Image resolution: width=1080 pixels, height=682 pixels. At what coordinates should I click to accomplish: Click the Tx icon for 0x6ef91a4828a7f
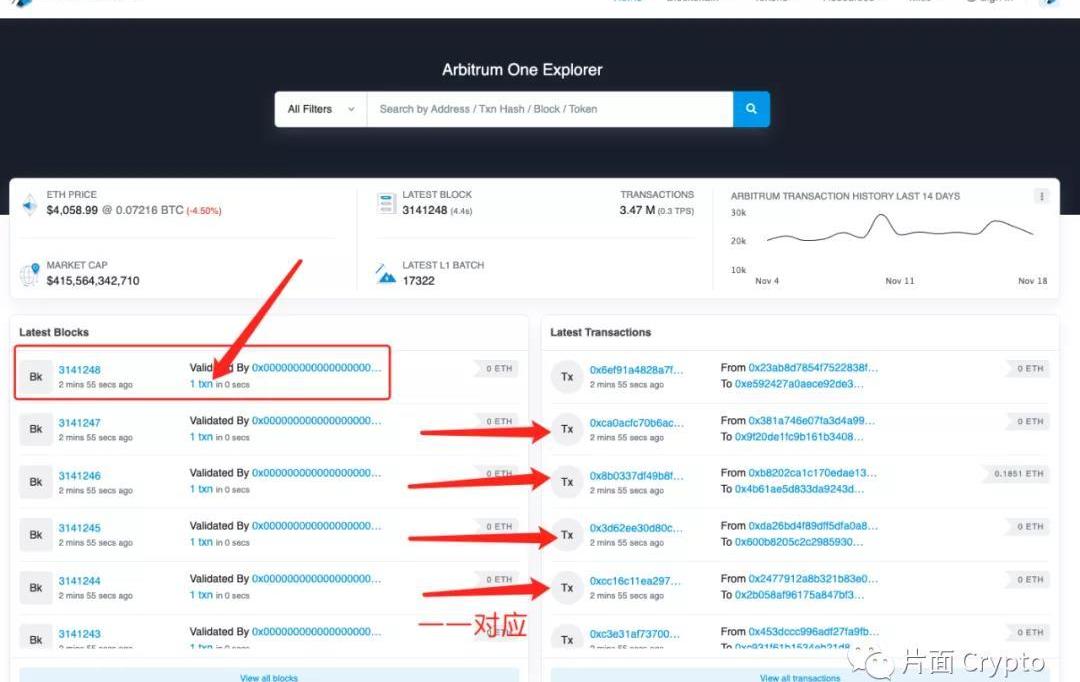point(567,377)
